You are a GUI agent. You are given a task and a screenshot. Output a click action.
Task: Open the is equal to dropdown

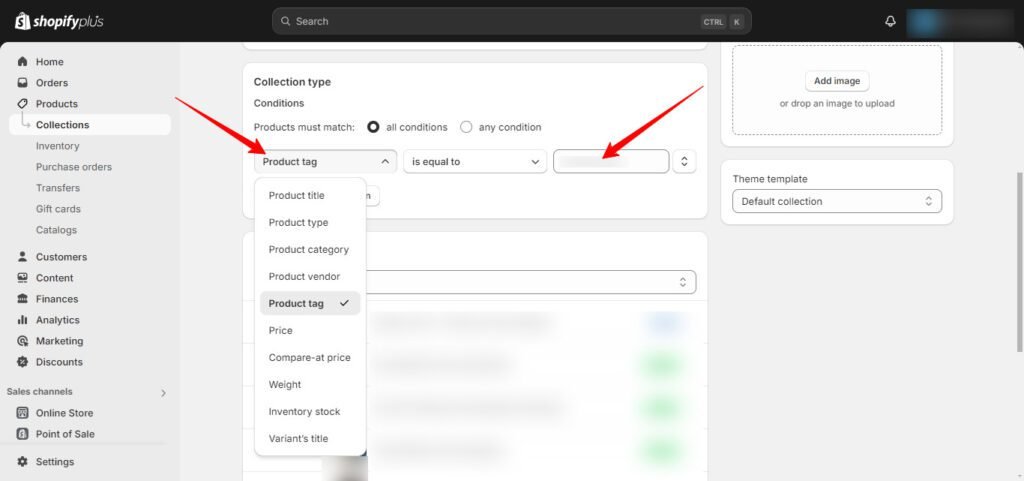click(475, 161)
